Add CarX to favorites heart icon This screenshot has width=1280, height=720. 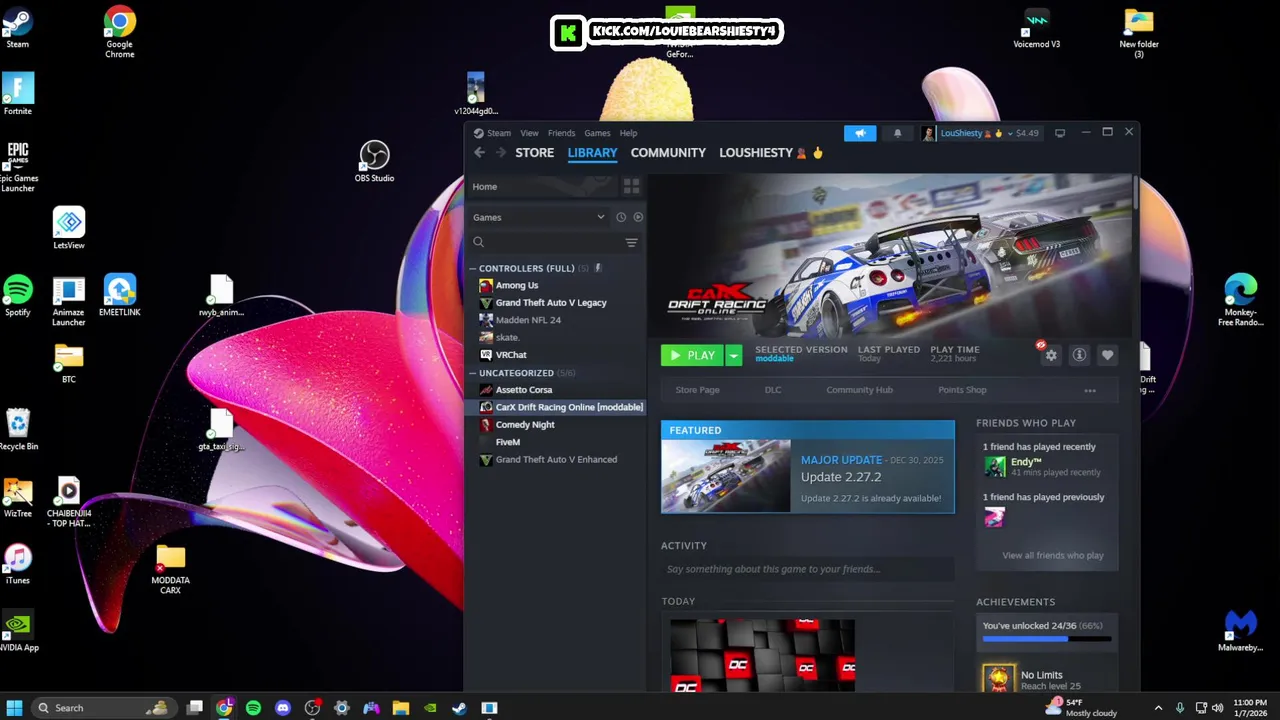tap(1107, 355)
